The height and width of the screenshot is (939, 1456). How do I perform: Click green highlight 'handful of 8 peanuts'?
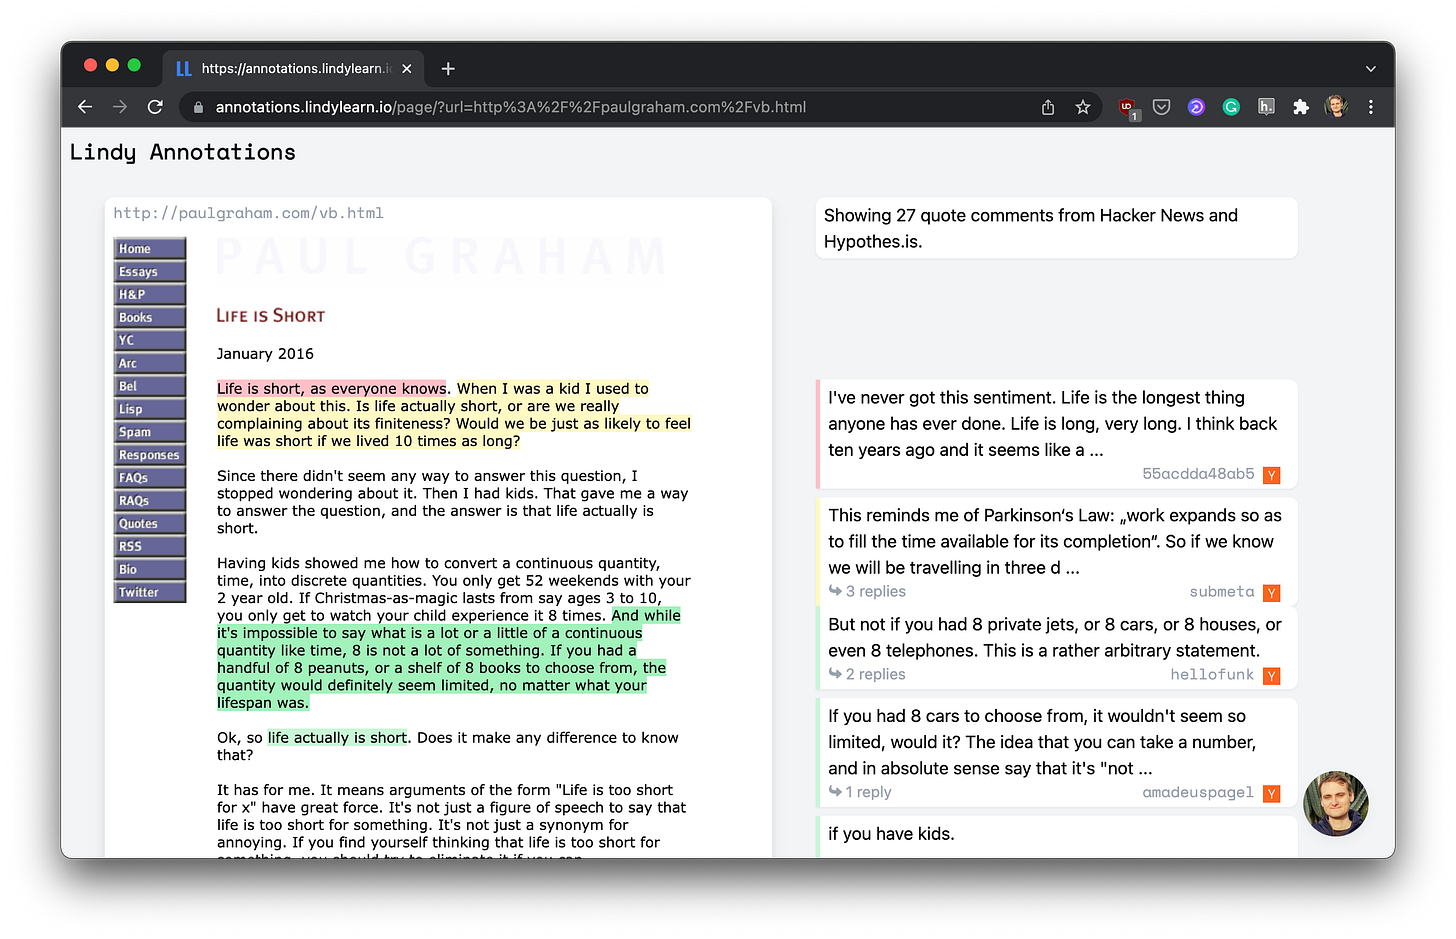click(292, 668)
